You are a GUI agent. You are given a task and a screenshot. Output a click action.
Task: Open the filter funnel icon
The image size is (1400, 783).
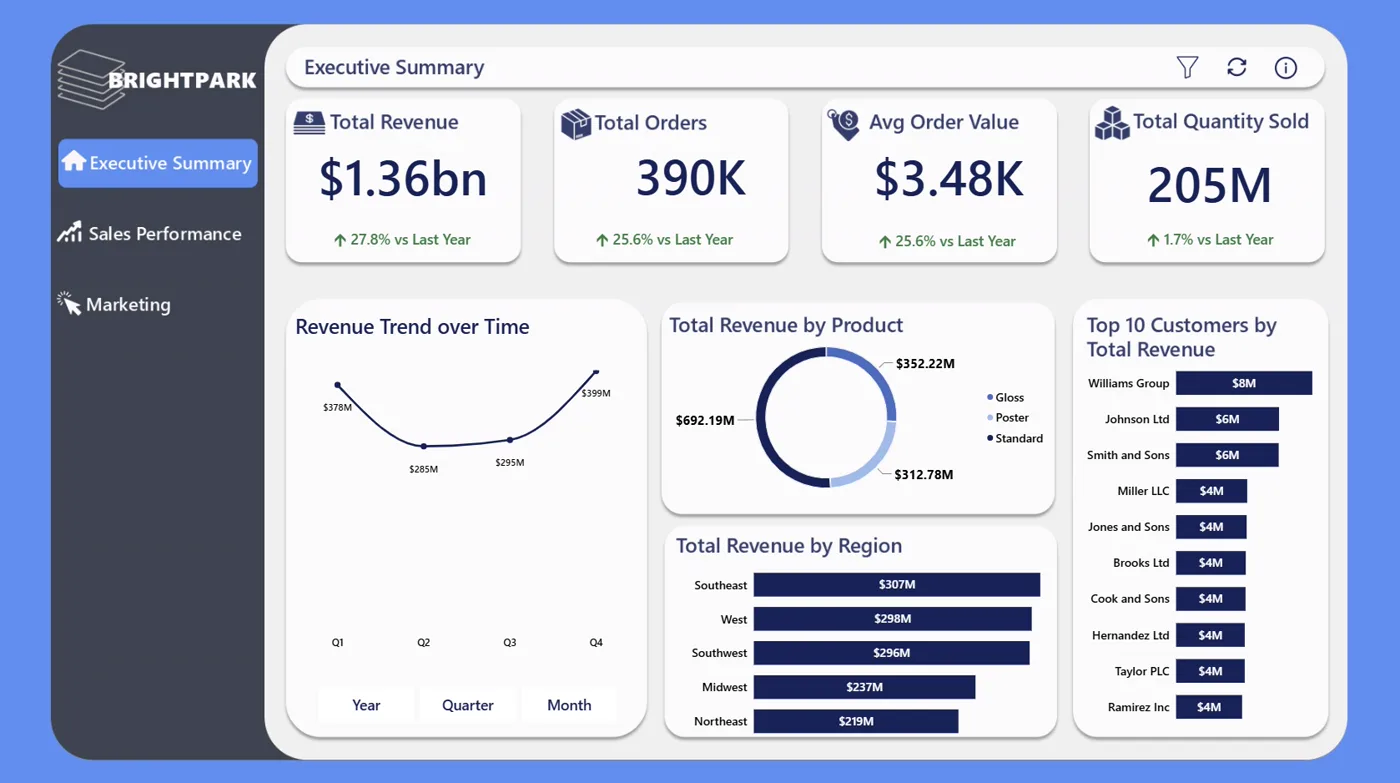coord(1187,67)
